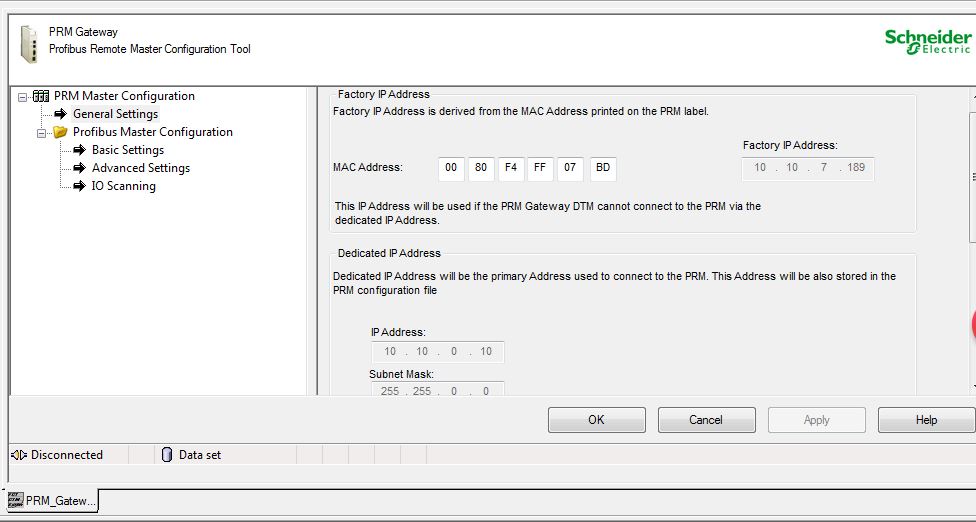This screenshot has width=976, height=522.
Task: Click the Schneider Electric logo
Action: (x=930, y=42)
